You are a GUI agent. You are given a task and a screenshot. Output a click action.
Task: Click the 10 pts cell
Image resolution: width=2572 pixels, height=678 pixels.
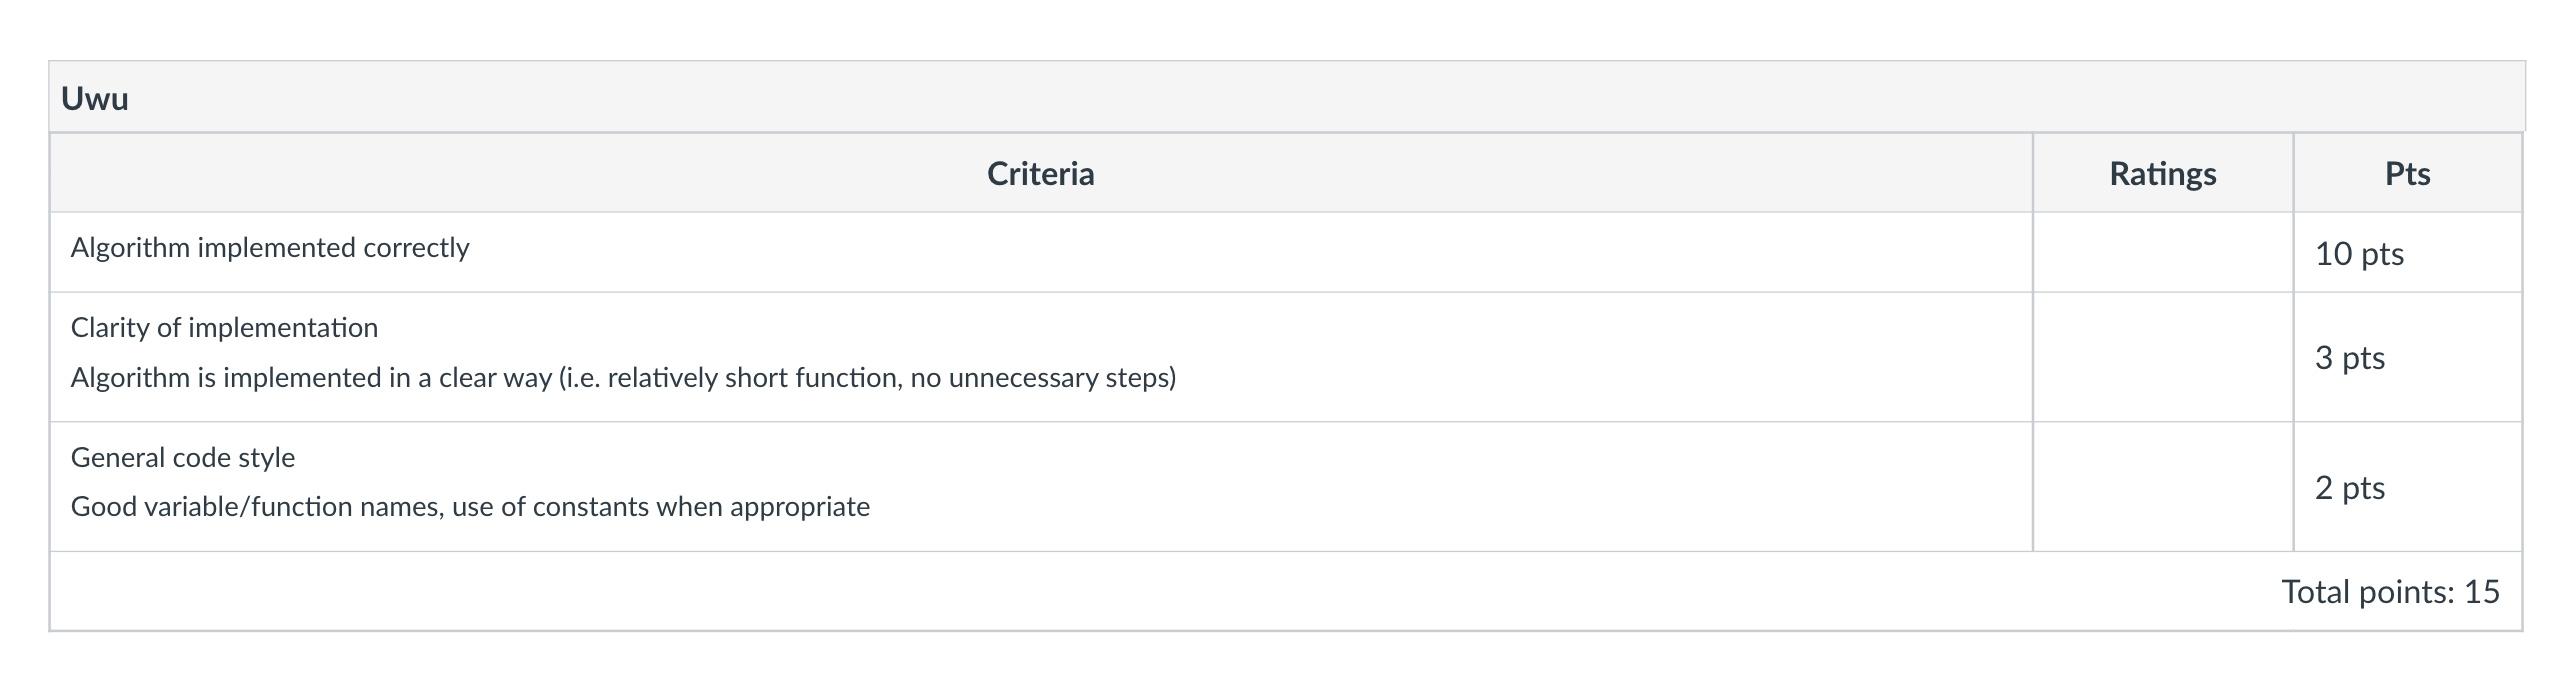point(2408,253)
